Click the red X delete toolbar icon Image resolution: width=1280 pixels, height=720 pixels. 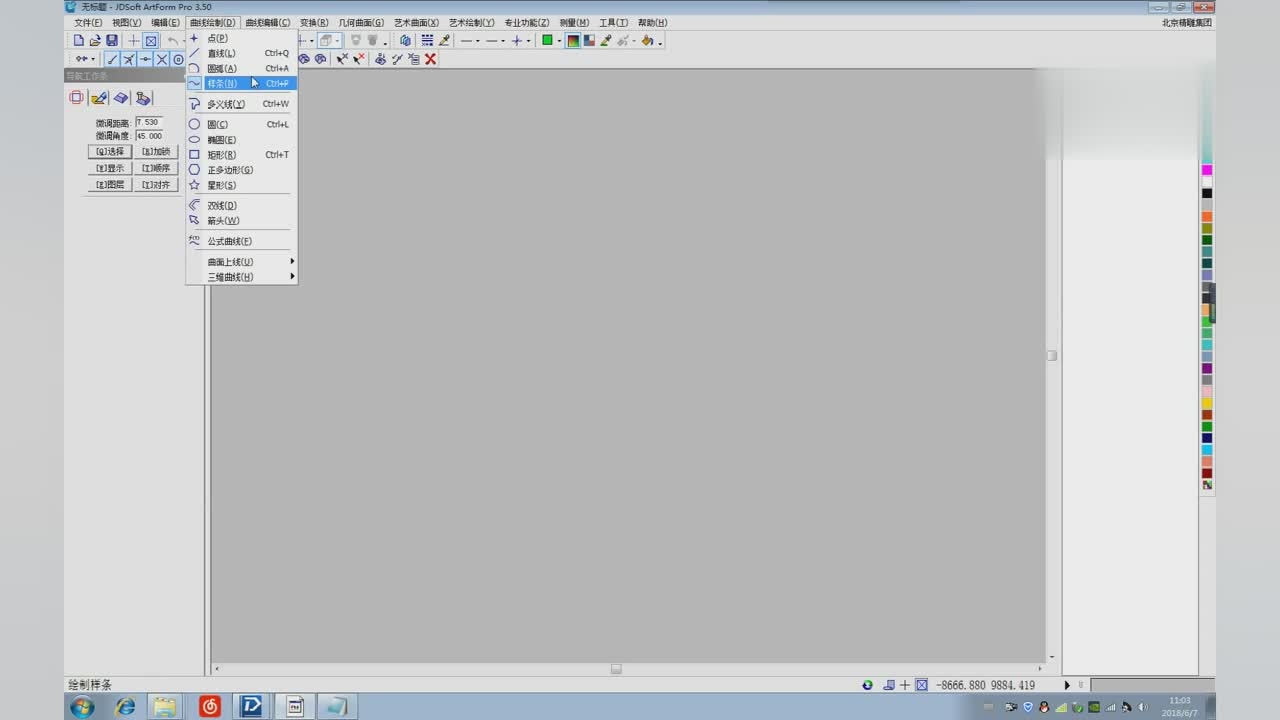tap(430, 59)
